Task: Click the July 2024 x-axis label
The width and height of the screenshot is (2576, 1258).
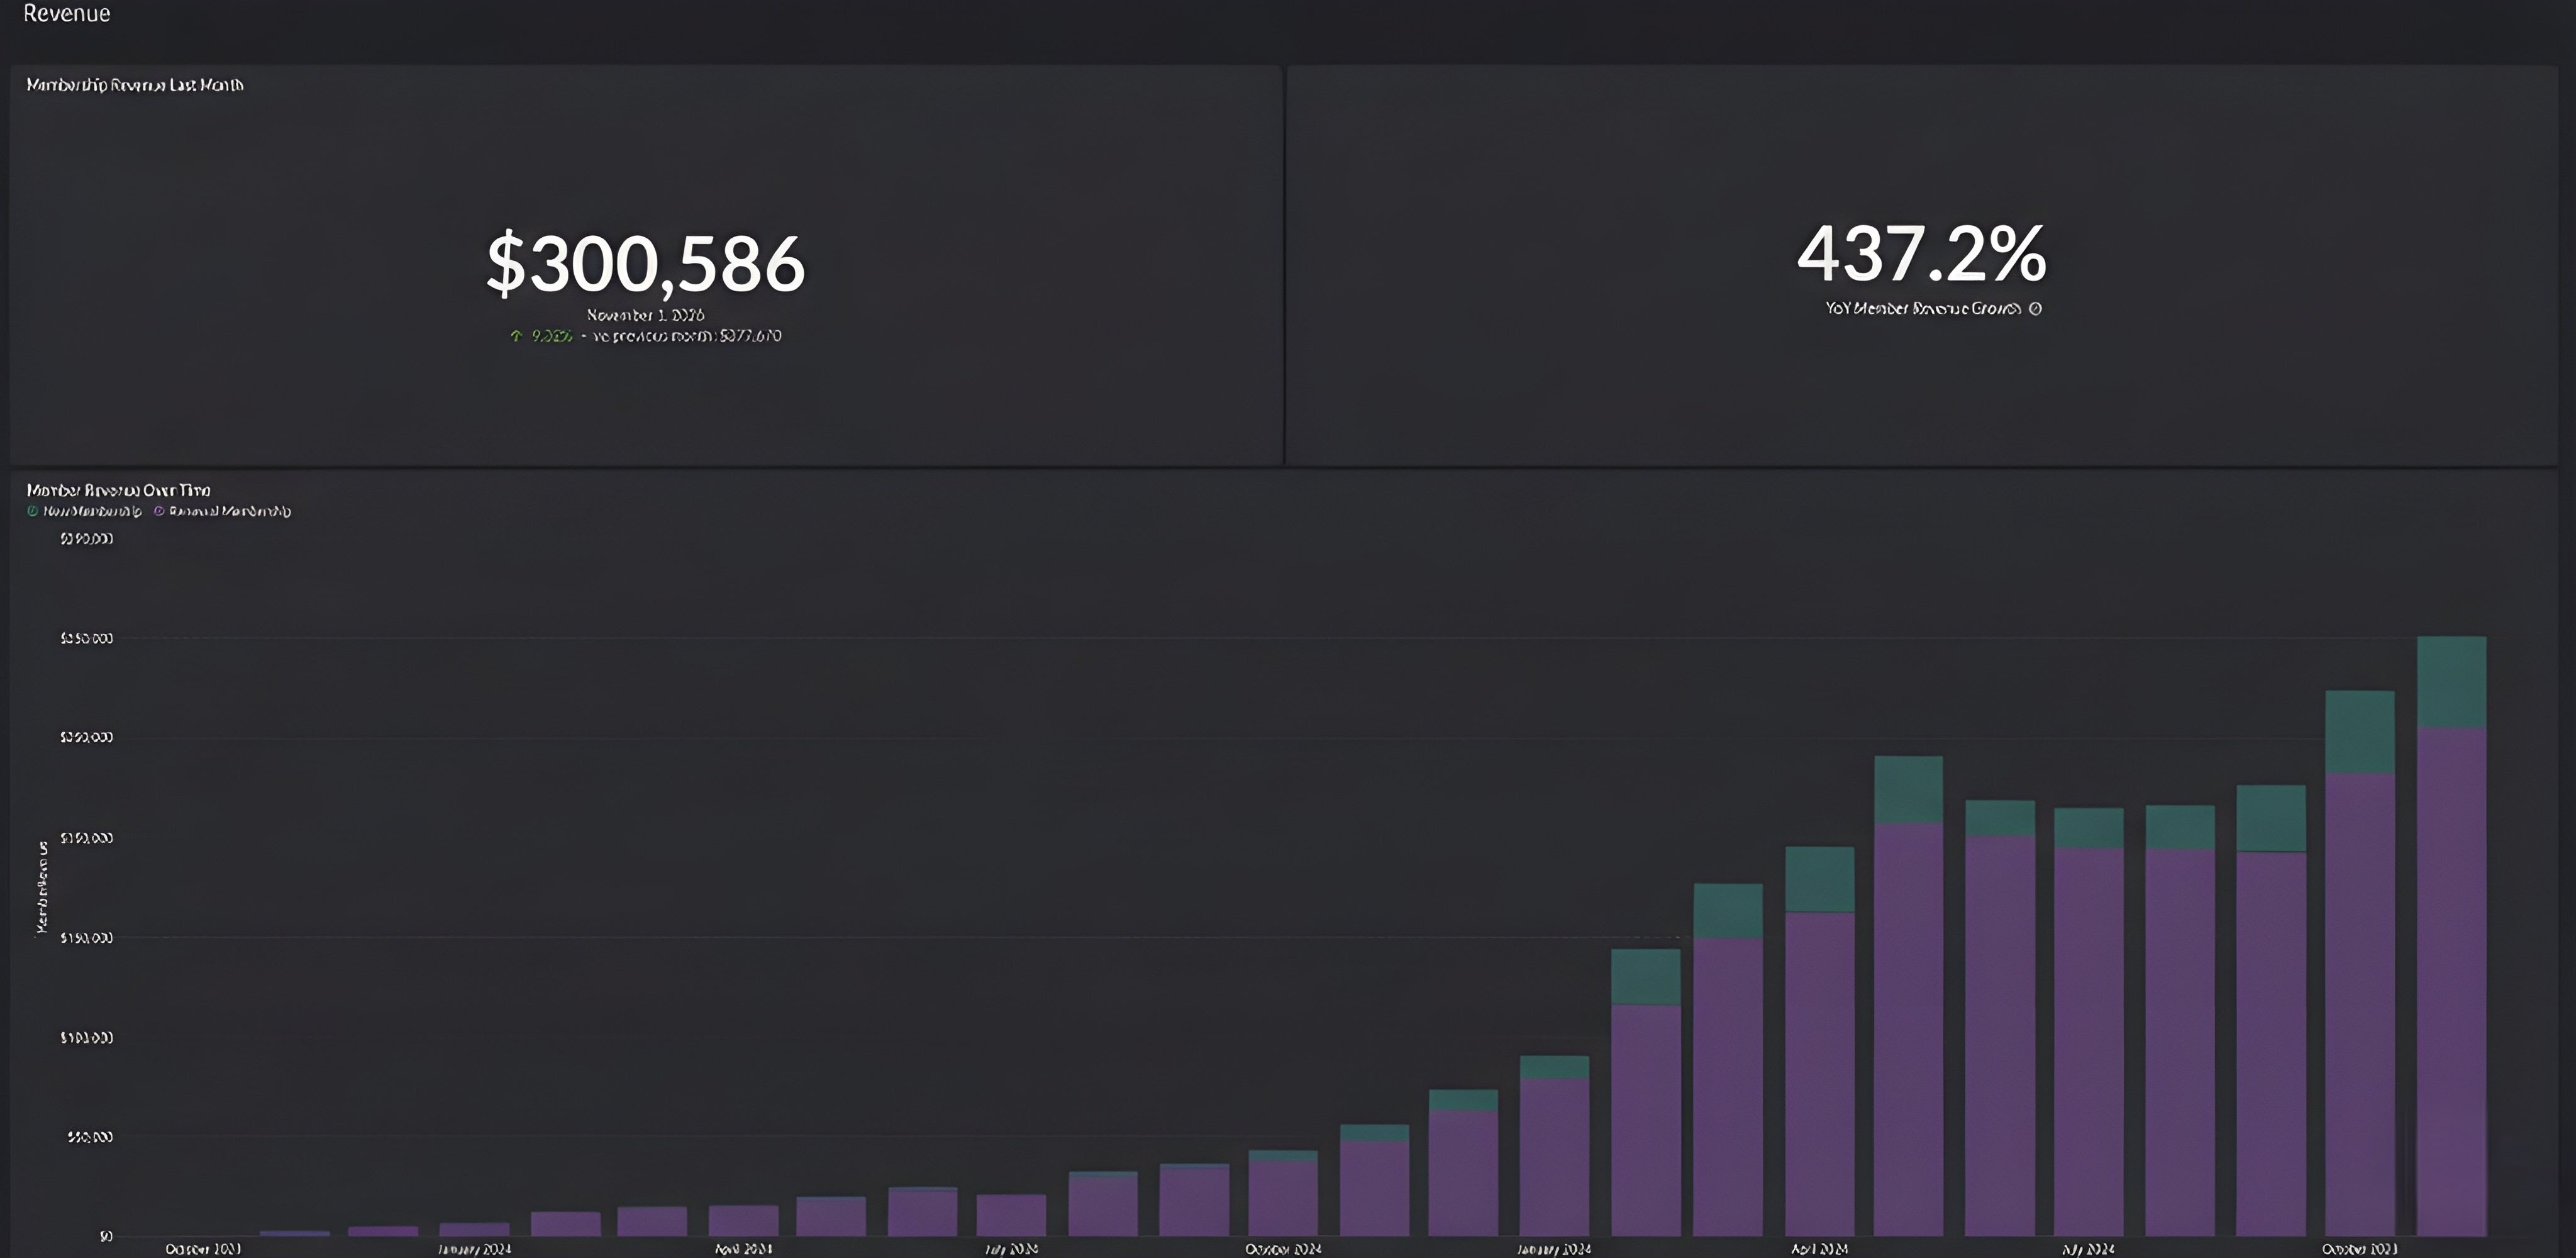Action: pos(1010,1249)
